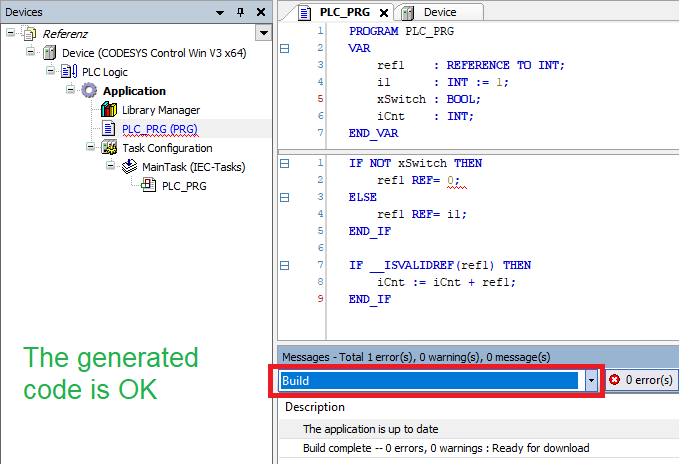This screenshot has width=679, height=464.
Task: Click the Library Manager books icon
Action: [109, 110]
